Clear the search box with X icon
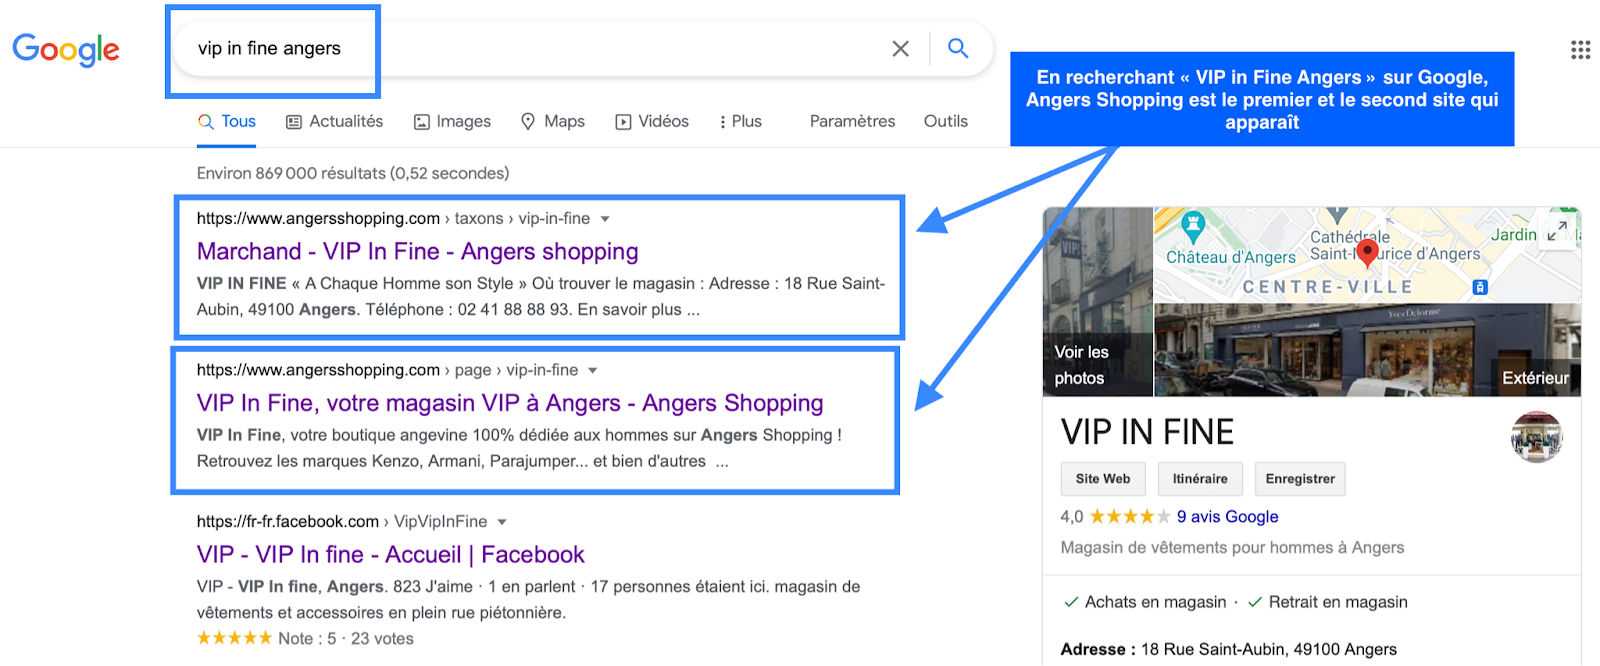 click(900, 48)
